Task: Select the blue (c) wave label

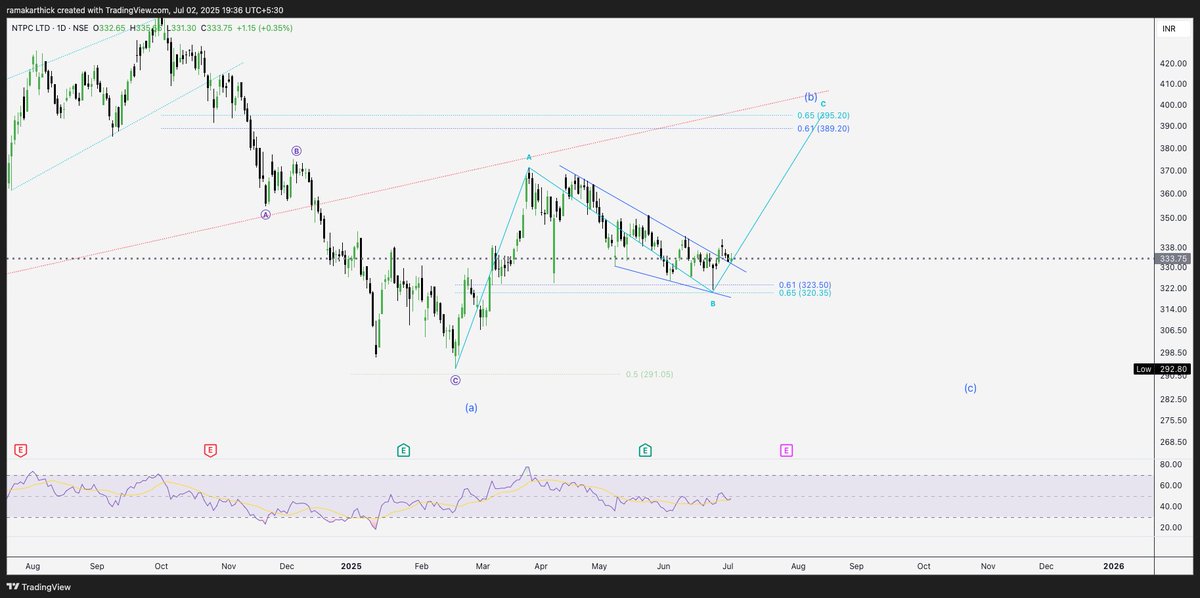Action: tap(970, 388)
